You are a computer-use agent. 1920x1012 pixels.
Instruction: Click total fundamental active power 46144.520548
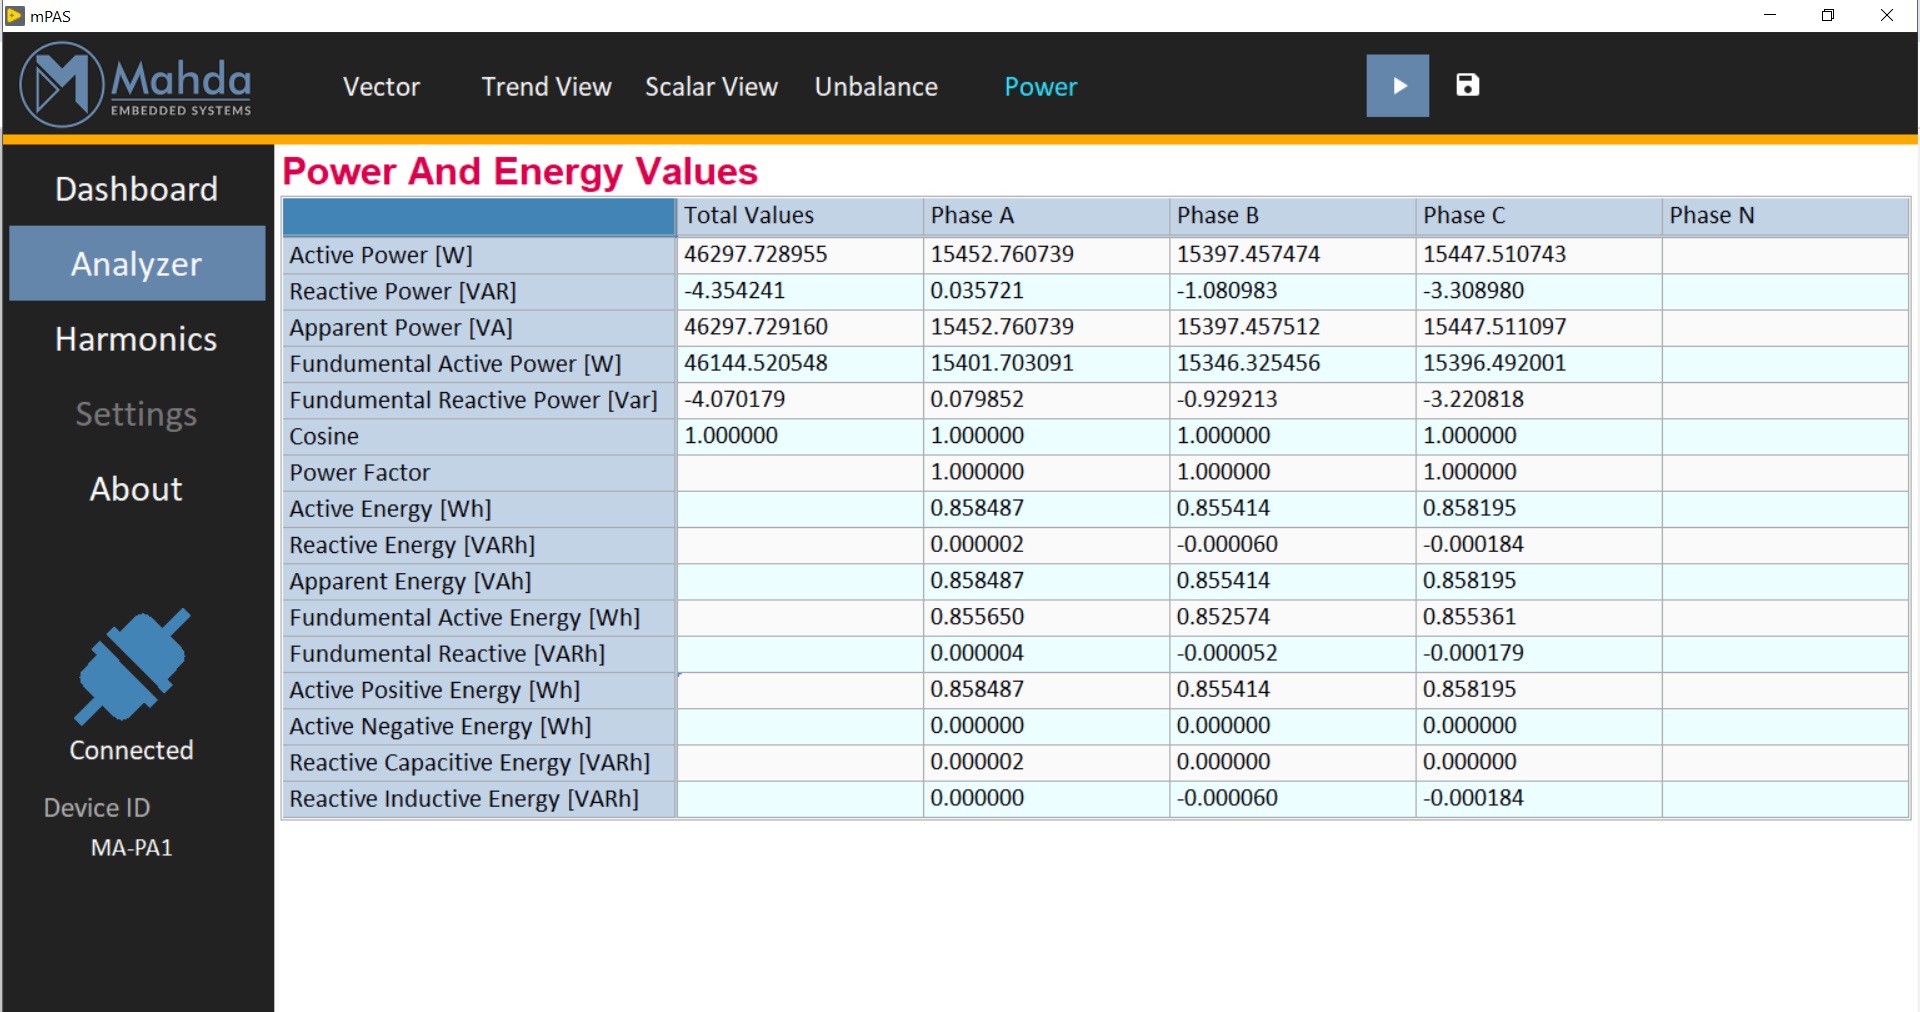click(x=799, y=364)
